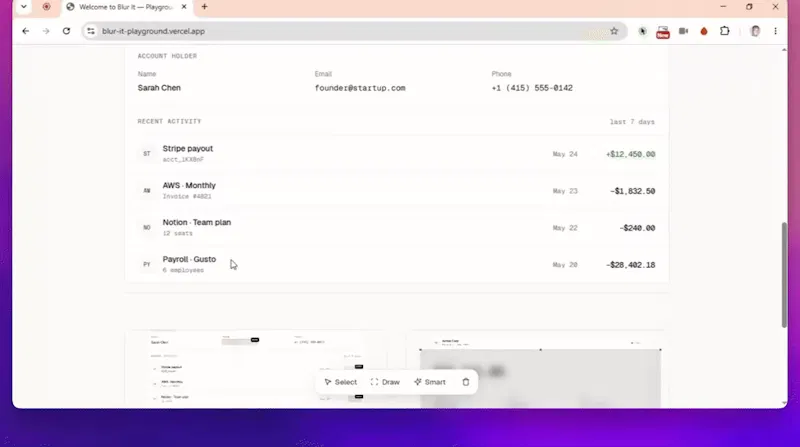The height and width of the screenshot is (447, 800).
Task: Open the left preview thumbnail image
Action: coord(257,368)
